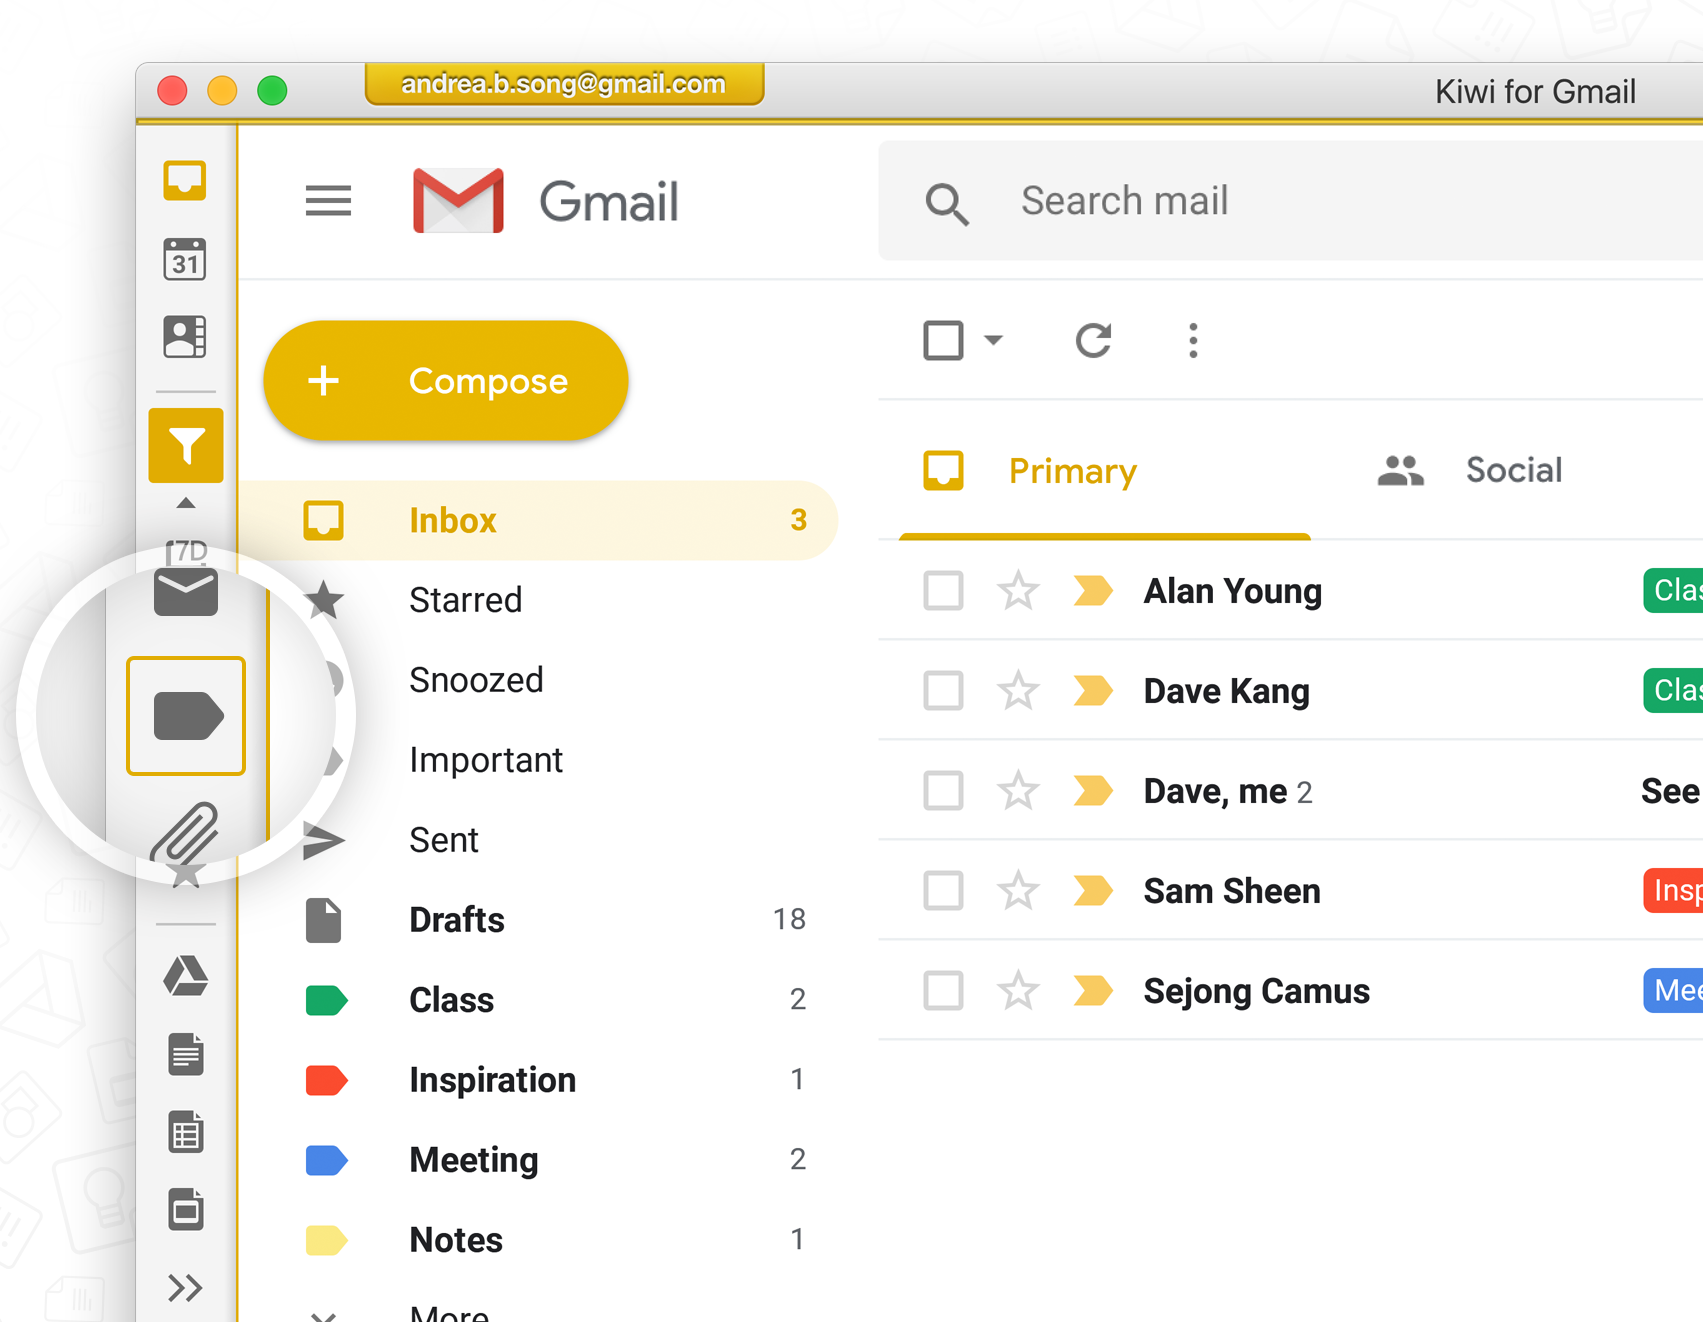Screen dimensions: 1703x1322
Task: Select the andrea.b.song@gmail.com account tab
Action: 564,84
